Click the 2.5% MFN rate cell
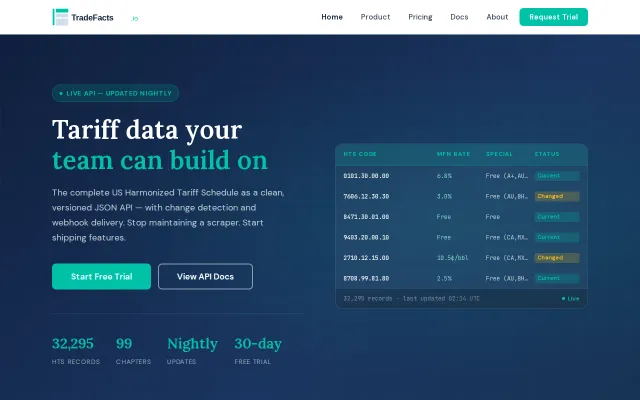 [x=444, y=278]
